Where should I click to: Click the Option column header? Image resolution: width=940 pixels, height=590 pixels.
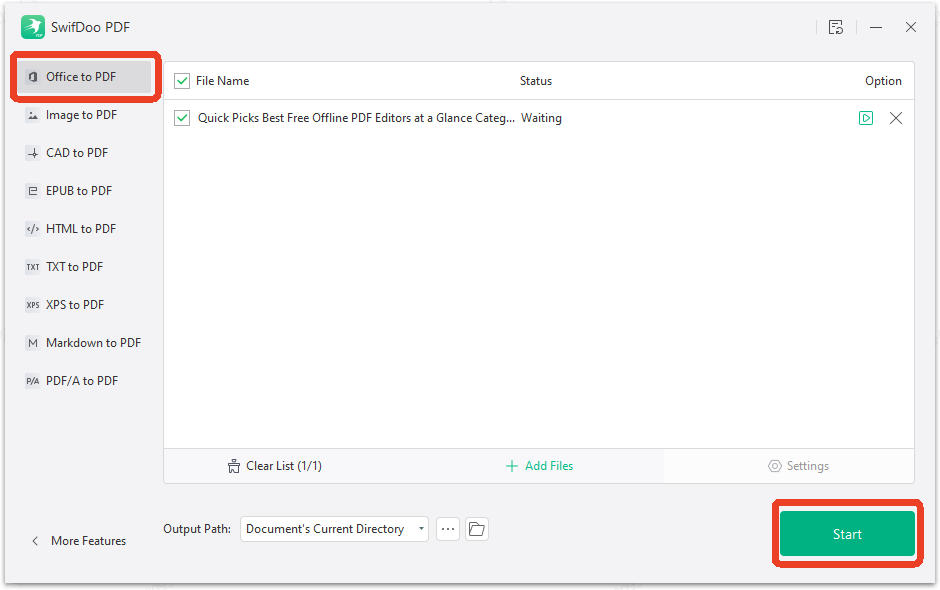(883, 81)
